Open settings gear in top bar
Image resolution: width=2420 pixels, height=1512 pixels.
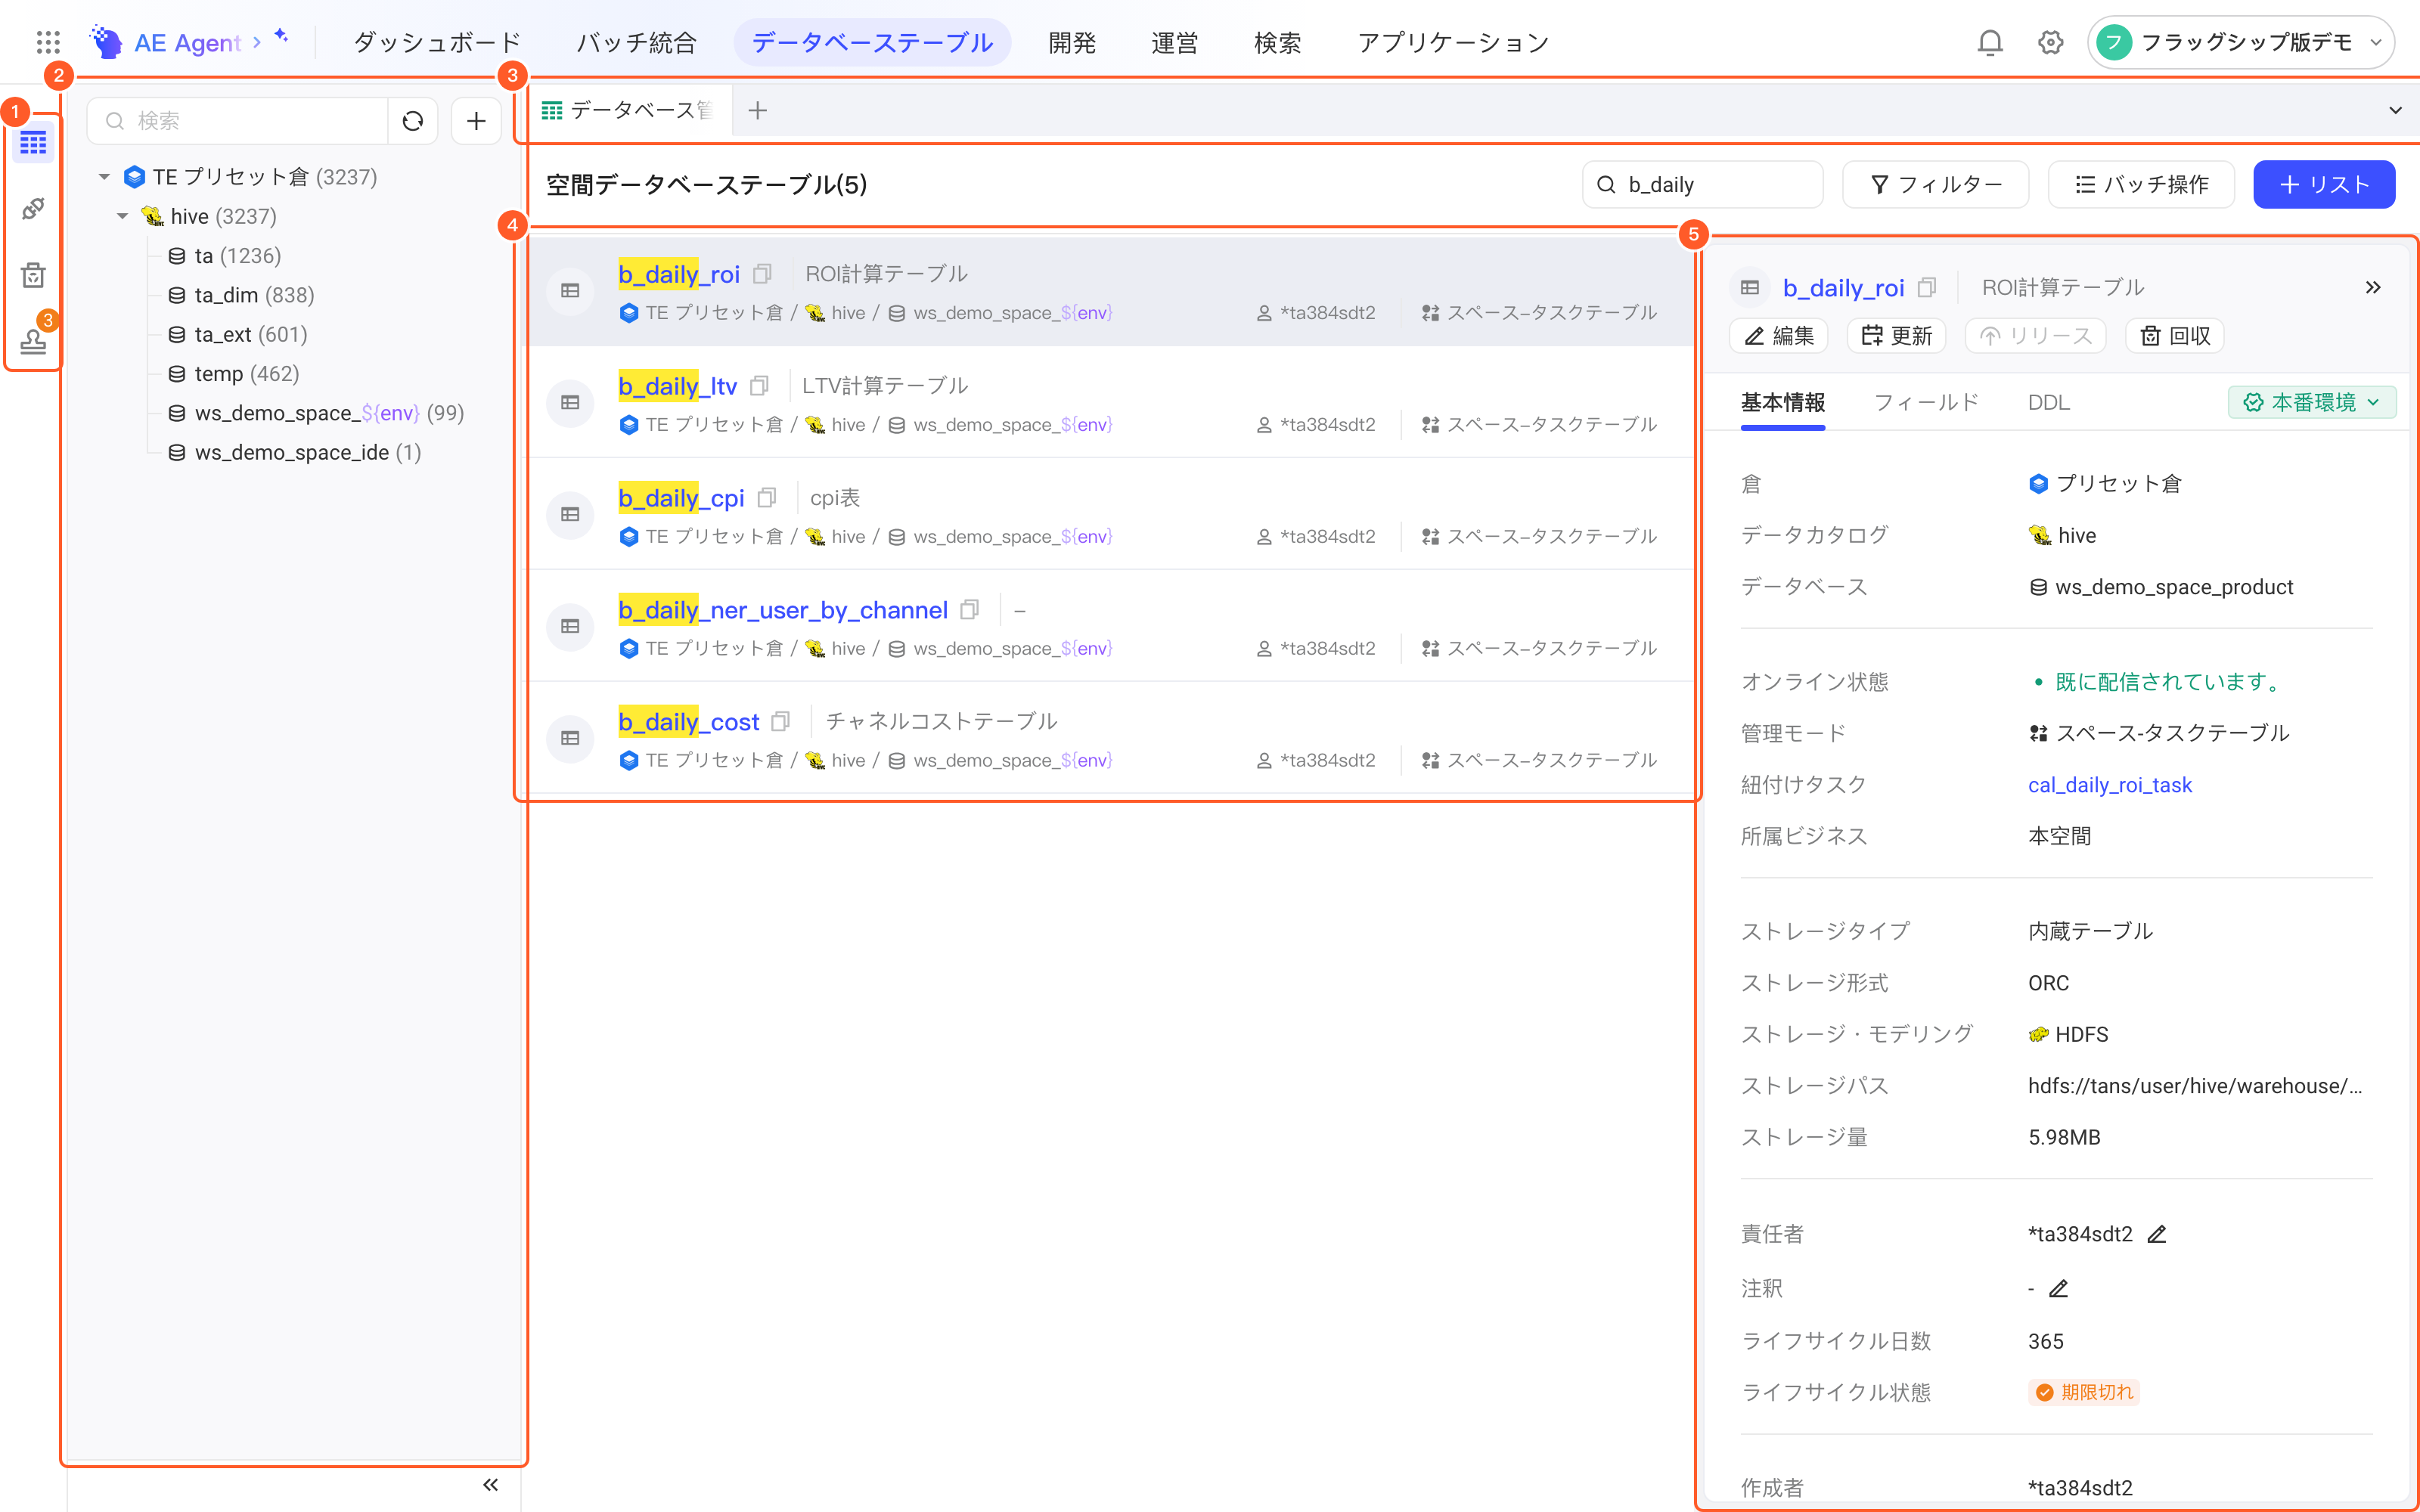coord(2050,42)
